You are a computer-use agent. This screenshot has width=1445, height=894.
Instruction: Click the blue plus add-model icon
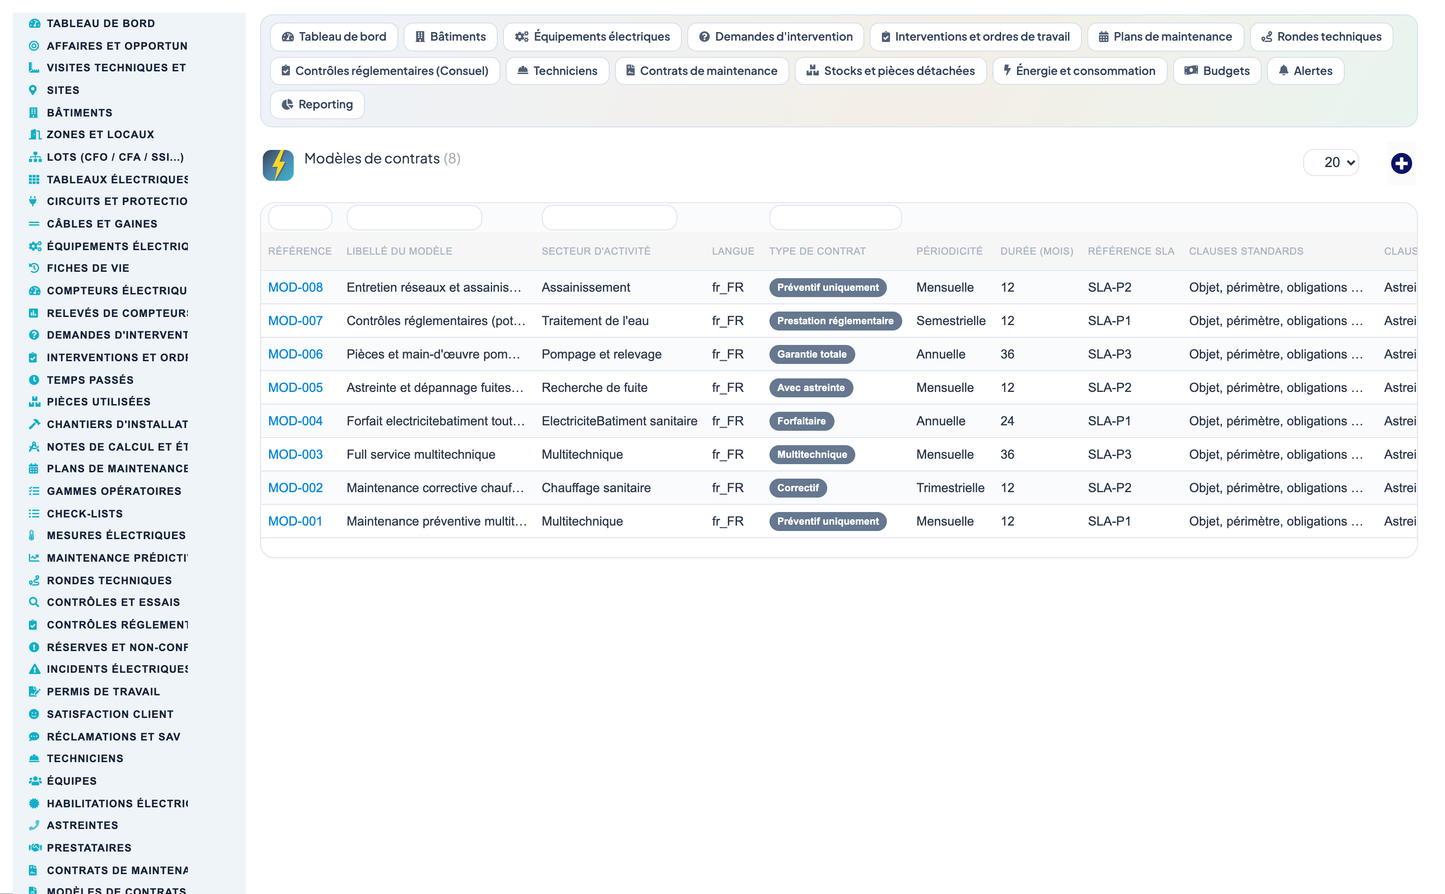[x=1401, y=163]
